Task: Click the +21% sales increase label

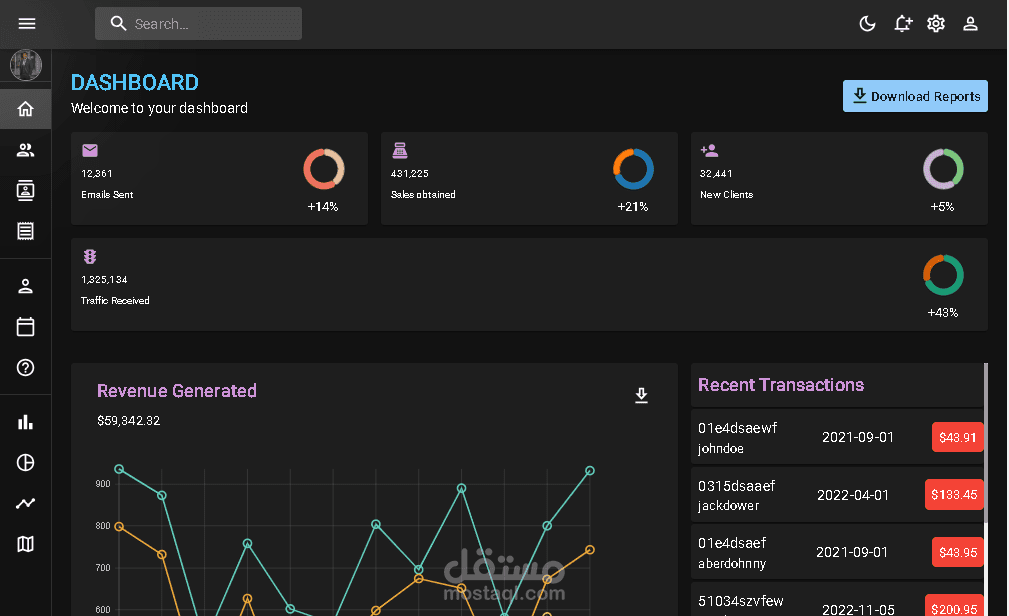Action: pyautogui.click(x=633, y=207)
